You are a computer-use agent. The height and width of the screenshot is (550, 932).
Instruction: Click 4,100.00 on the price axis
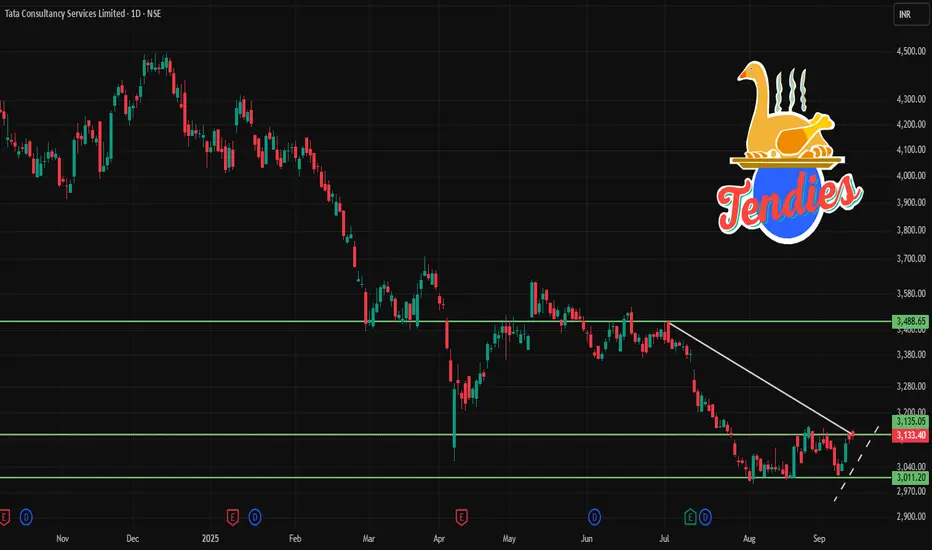click(x=911, y=150)
